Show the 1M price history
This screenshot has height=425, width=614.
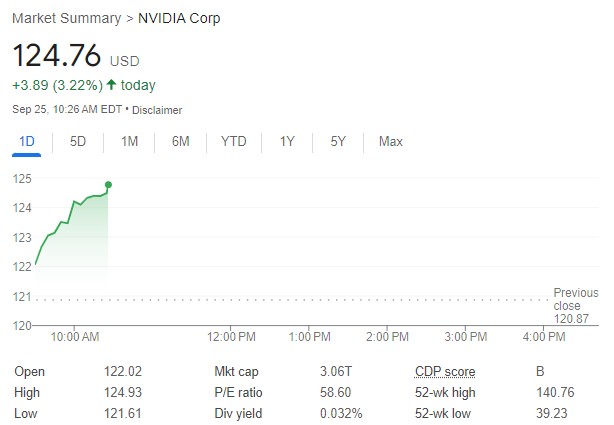(129, 142)
